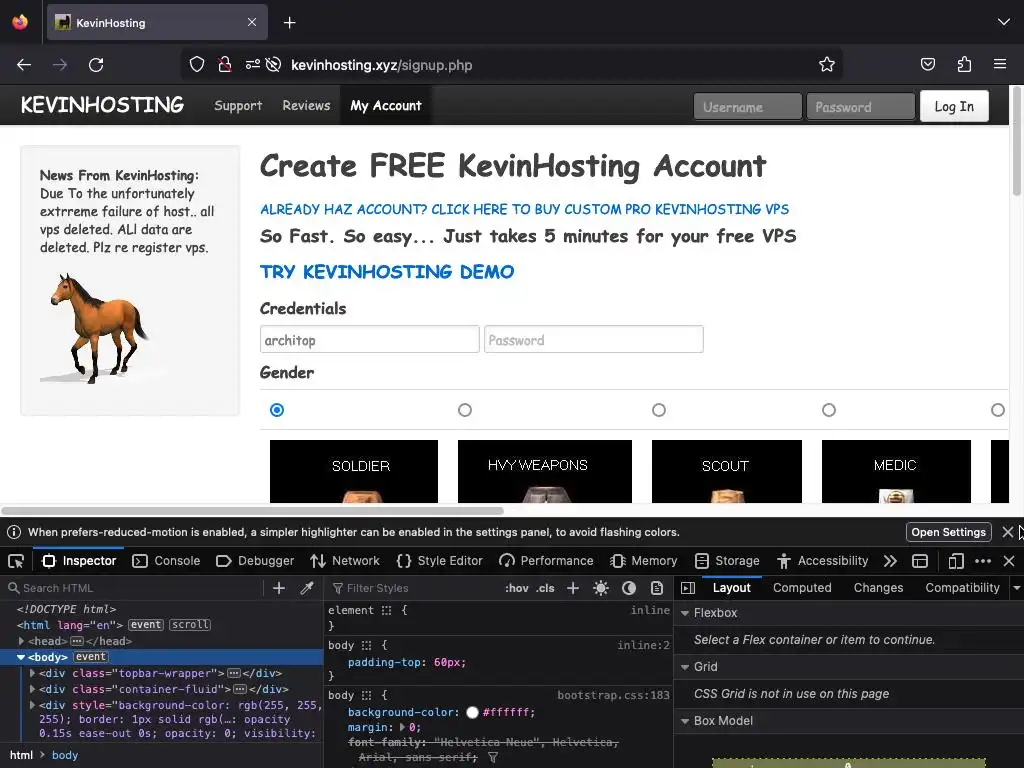
Task: Click the browser forward arrow
Action: click(60, 65)
